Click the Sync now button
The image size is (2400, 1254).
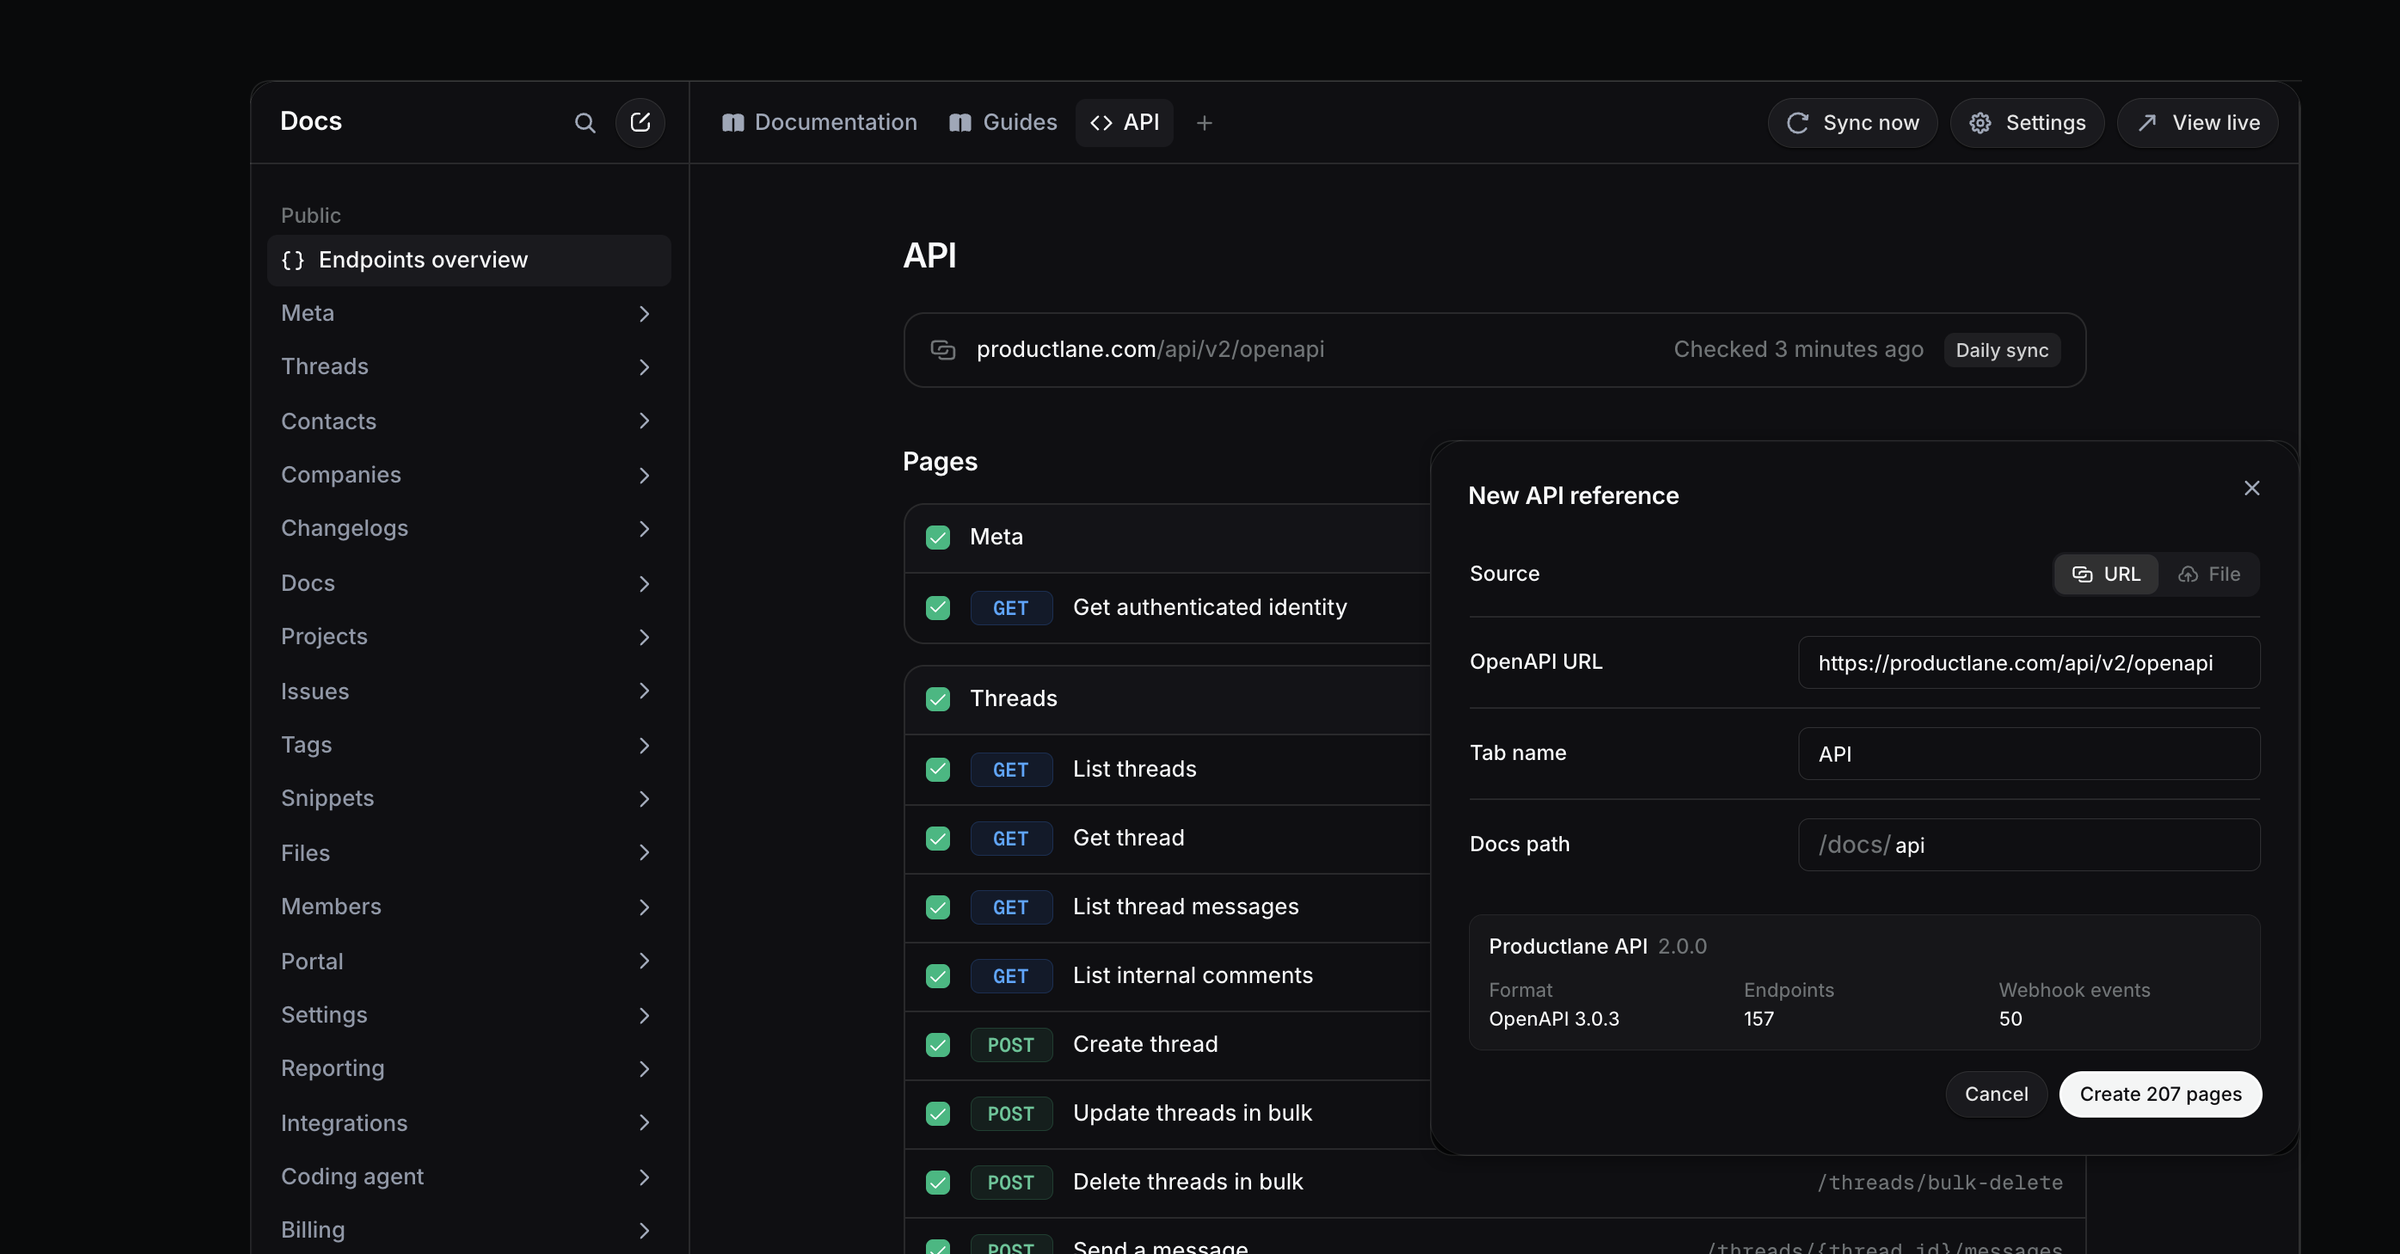point(1852,123)
